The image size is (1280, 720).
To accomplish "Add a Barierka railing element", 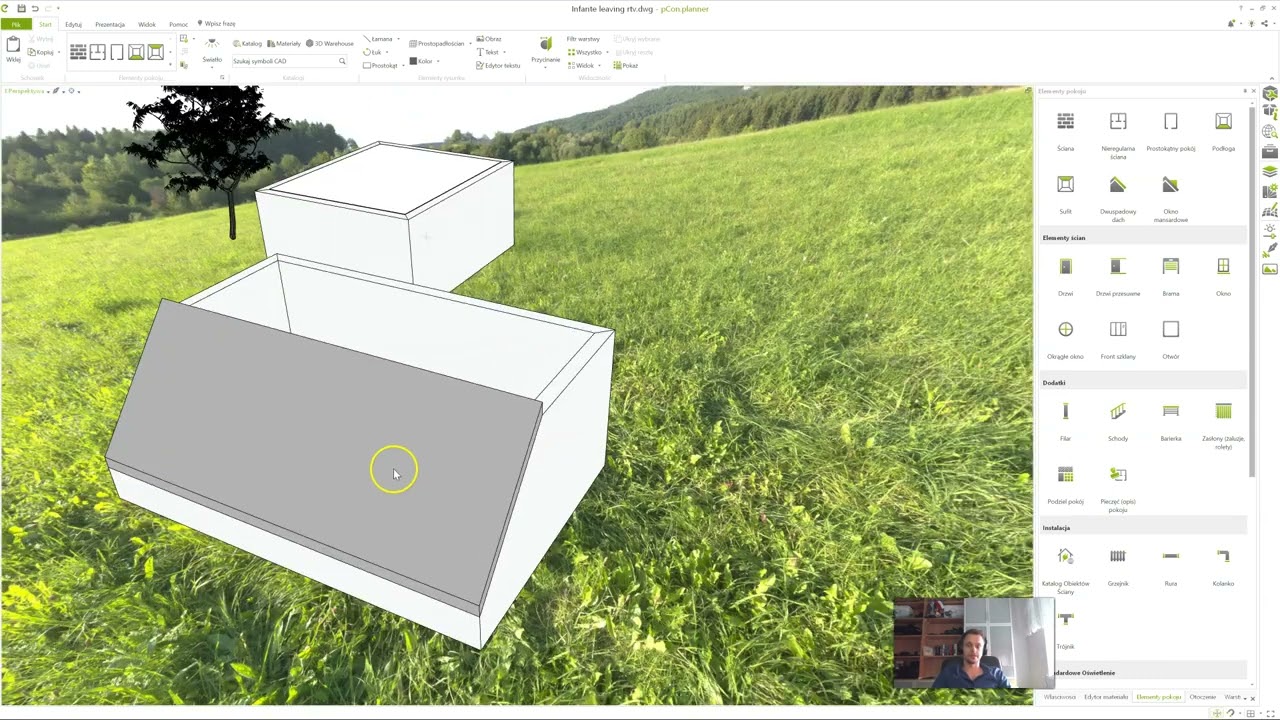I will (1170, 420).
